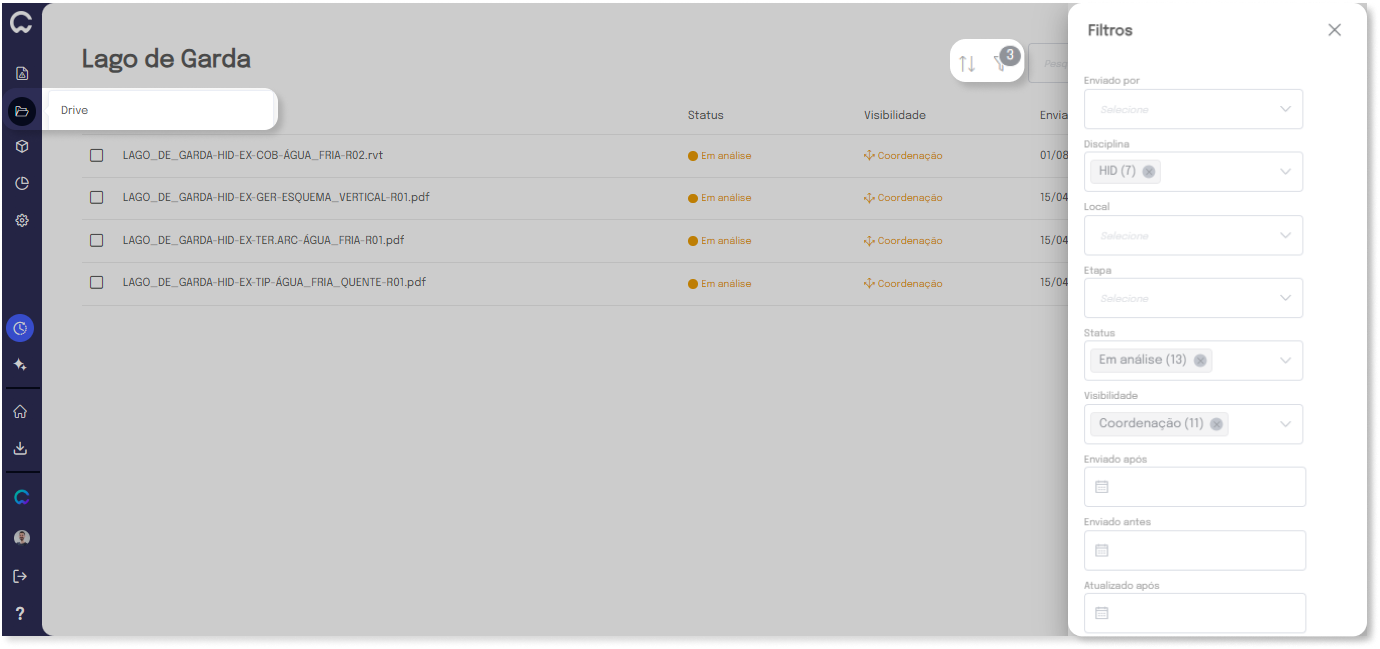
Task: Click the download icon in sidebar
Action: point(20,449)
